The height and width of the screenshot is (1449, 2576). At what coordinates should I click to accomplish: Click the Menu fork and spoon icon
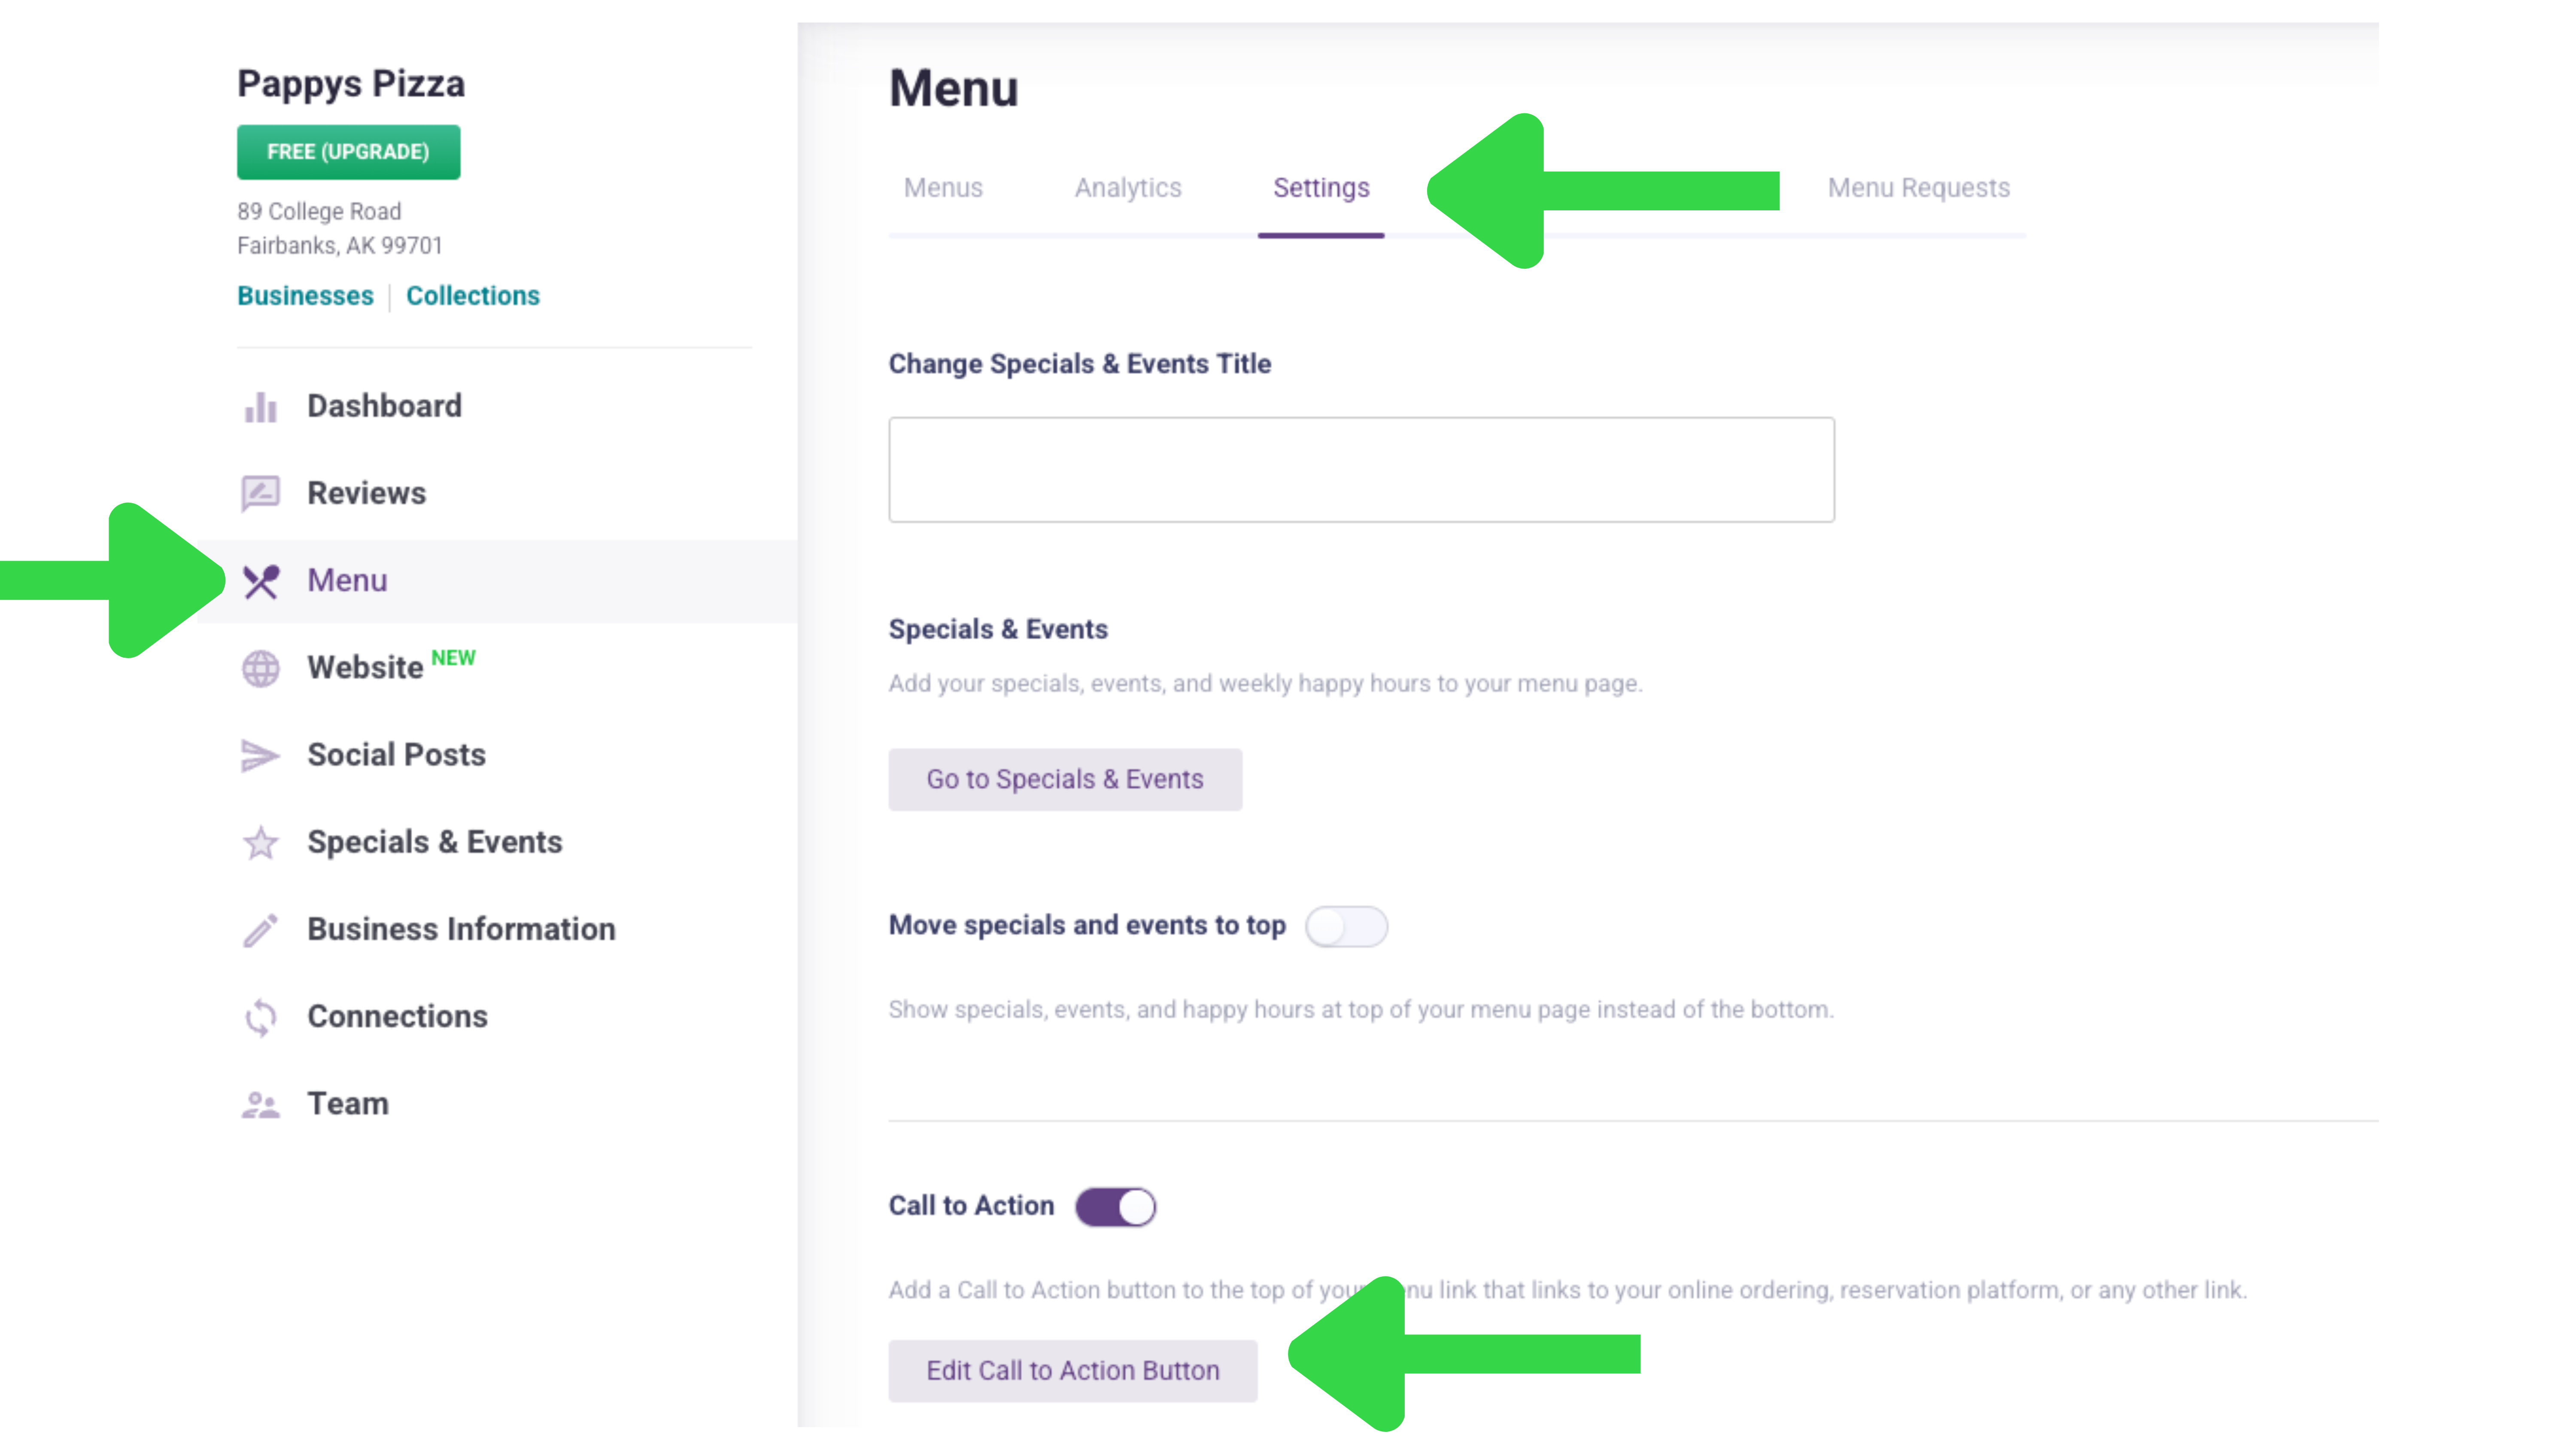tap(260, 581)
